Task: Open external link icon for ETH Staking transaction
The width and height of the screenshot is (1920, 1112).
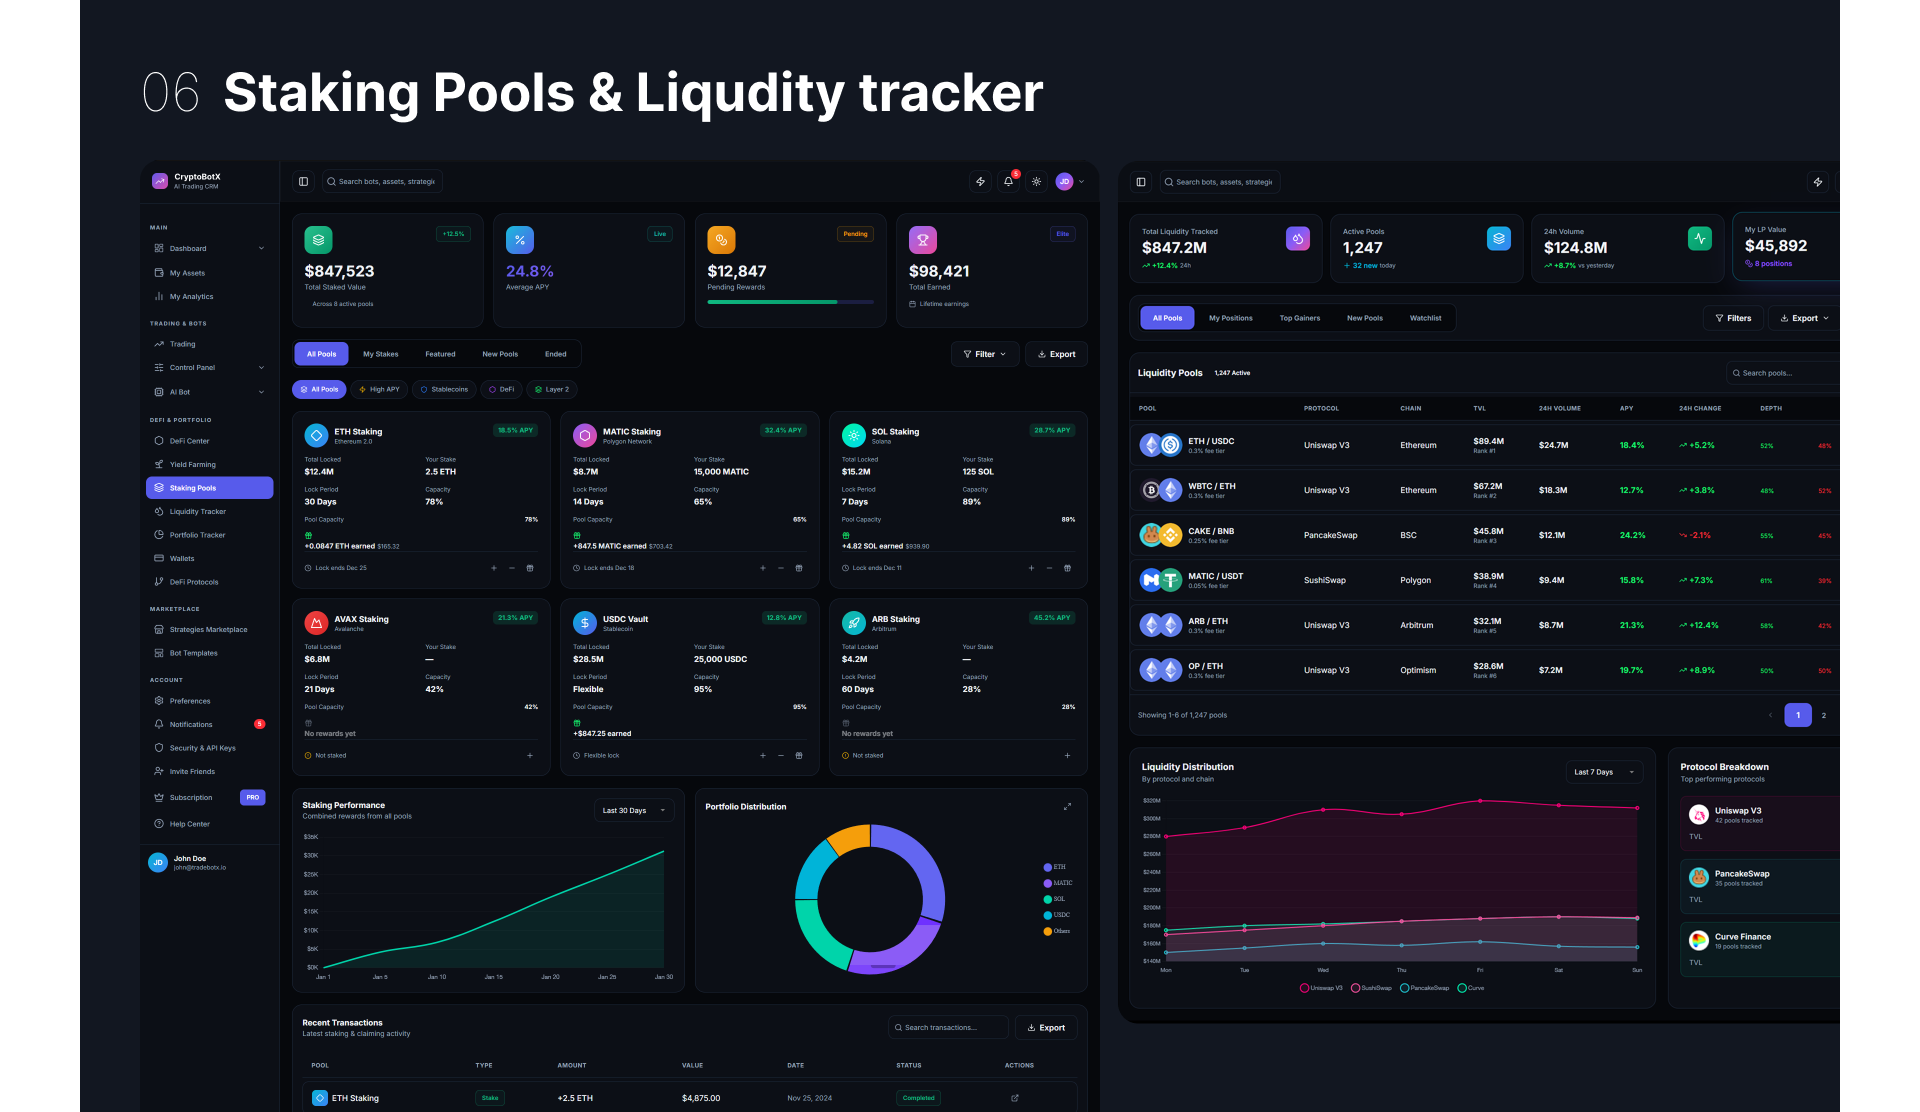Action: coord(1015,1098)
